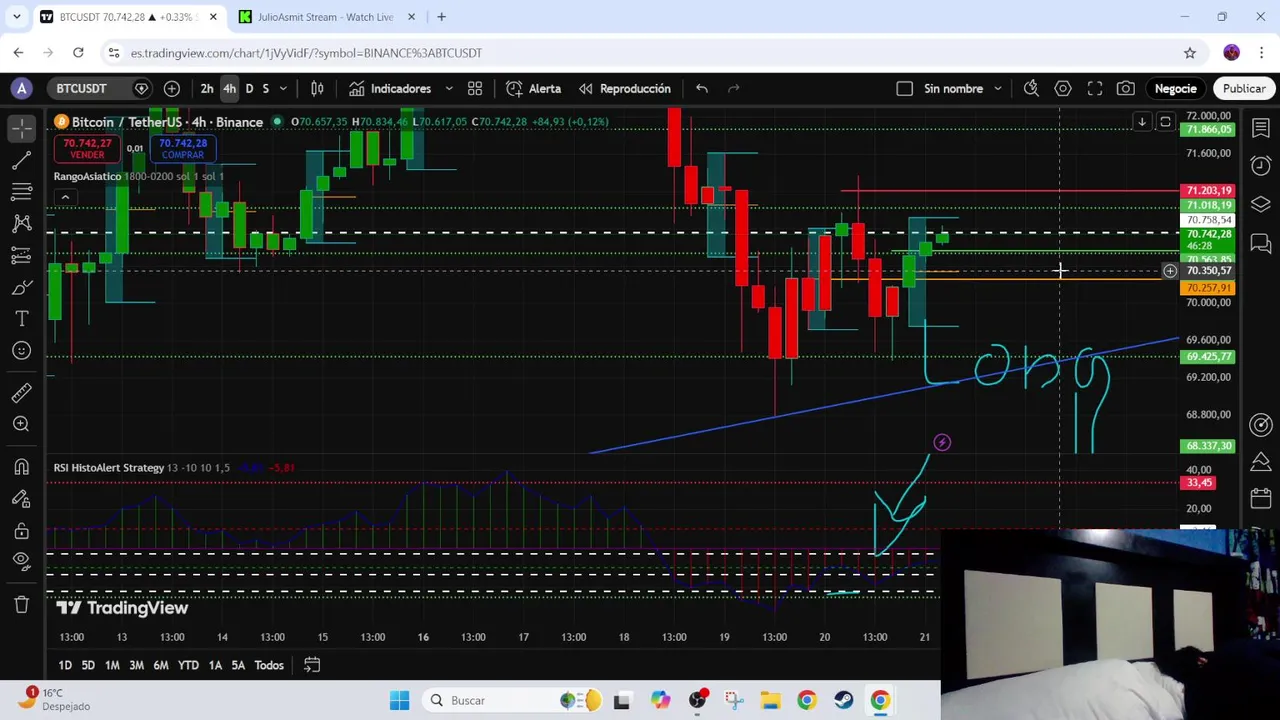Toggle auto-scale arrow button on chart

1142,122
